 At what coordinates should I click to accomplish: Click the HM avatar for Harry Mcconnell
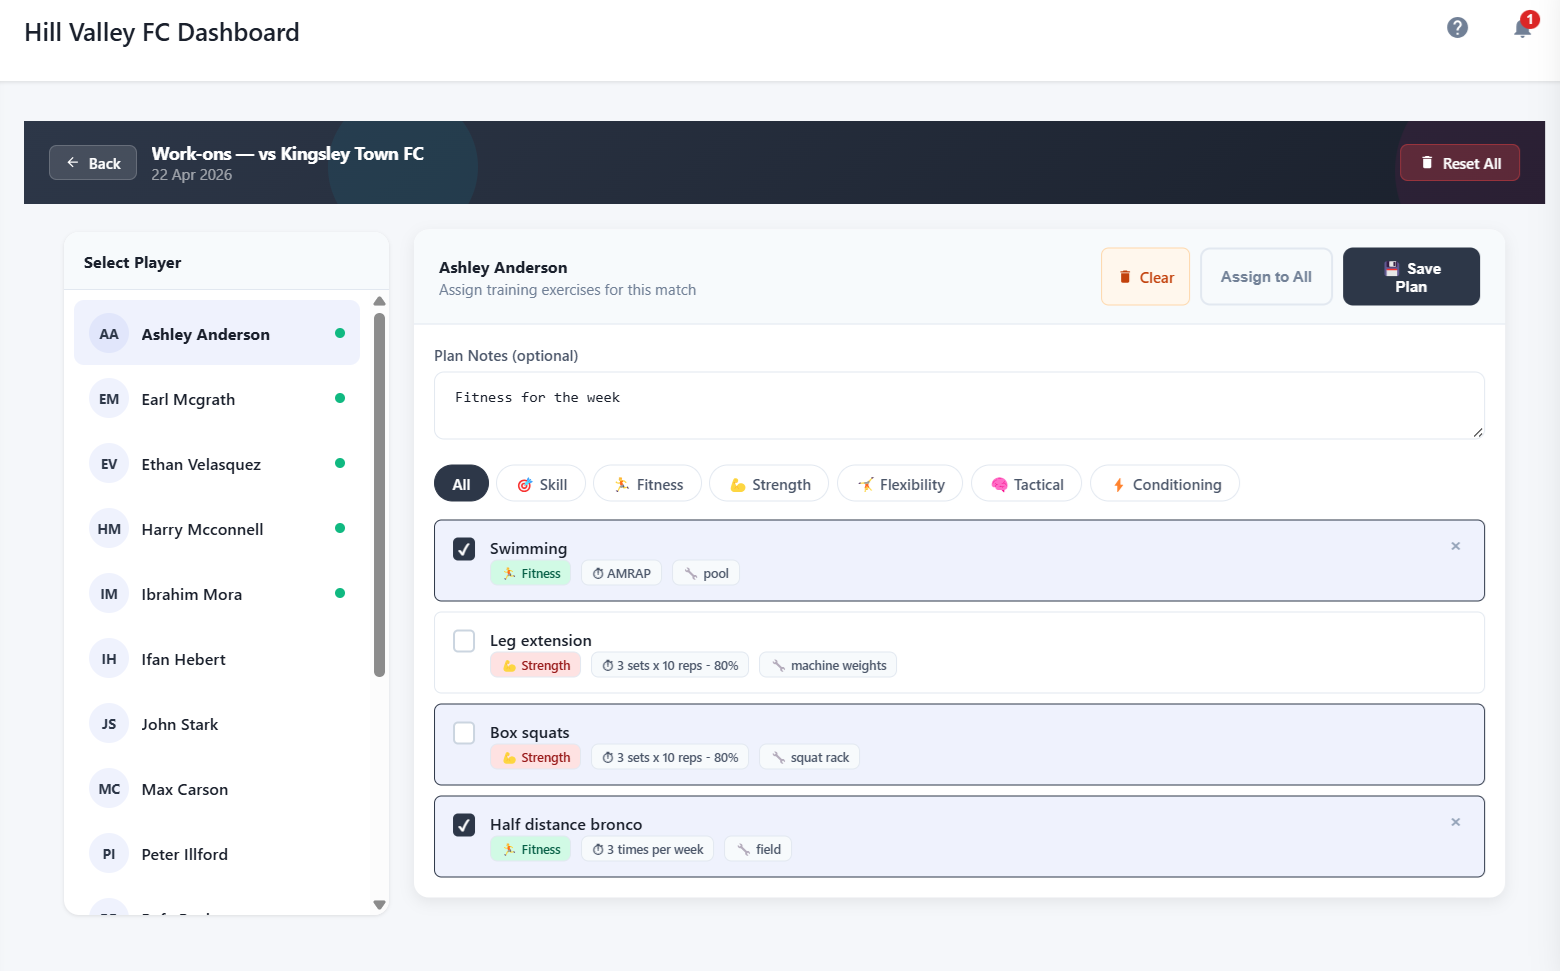(x=109, y=529)
